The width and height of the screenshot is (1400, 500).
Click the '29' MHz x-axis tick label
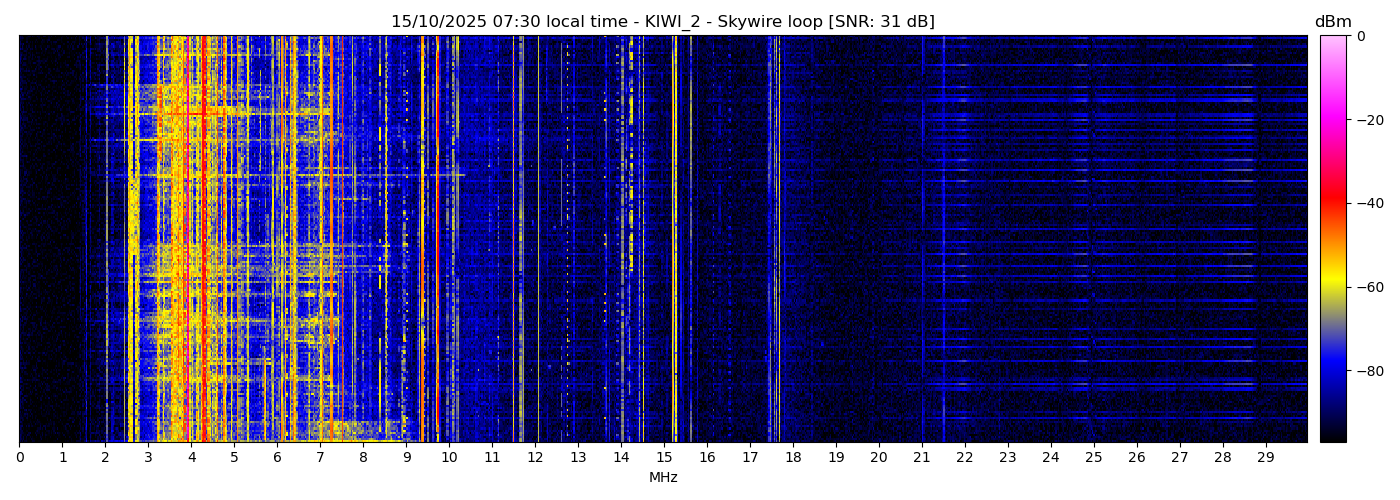click(x=1265, y=457)
